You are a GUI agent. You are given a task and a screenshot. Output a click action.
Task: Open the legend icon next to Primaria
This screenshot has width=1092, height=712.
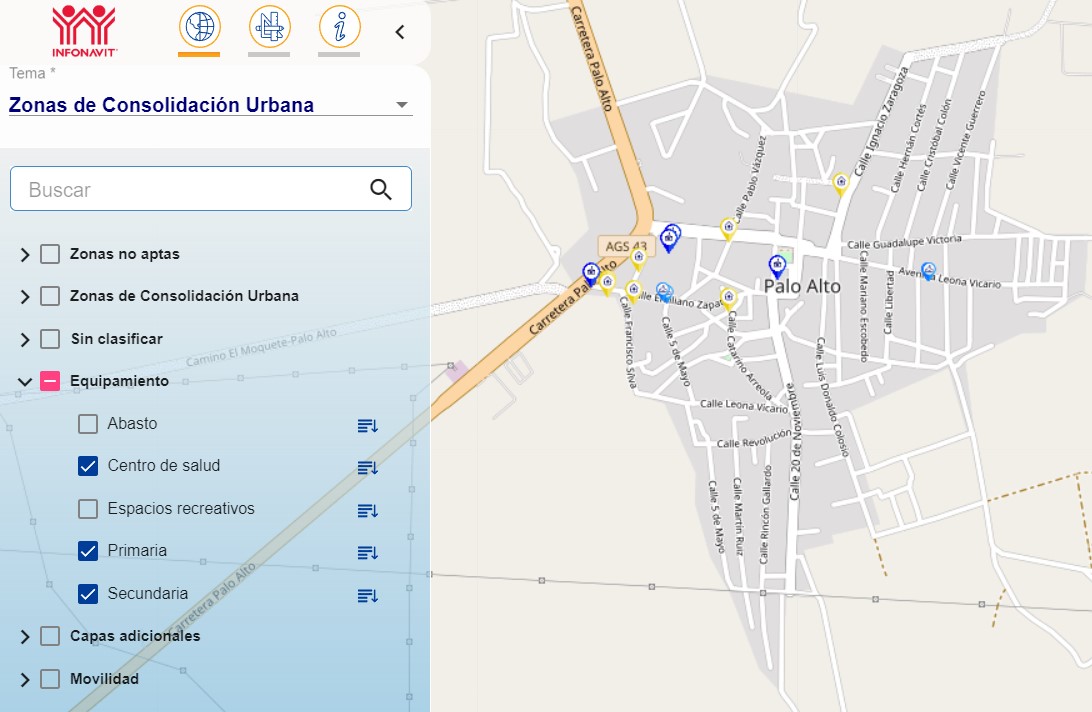[368, 553]
